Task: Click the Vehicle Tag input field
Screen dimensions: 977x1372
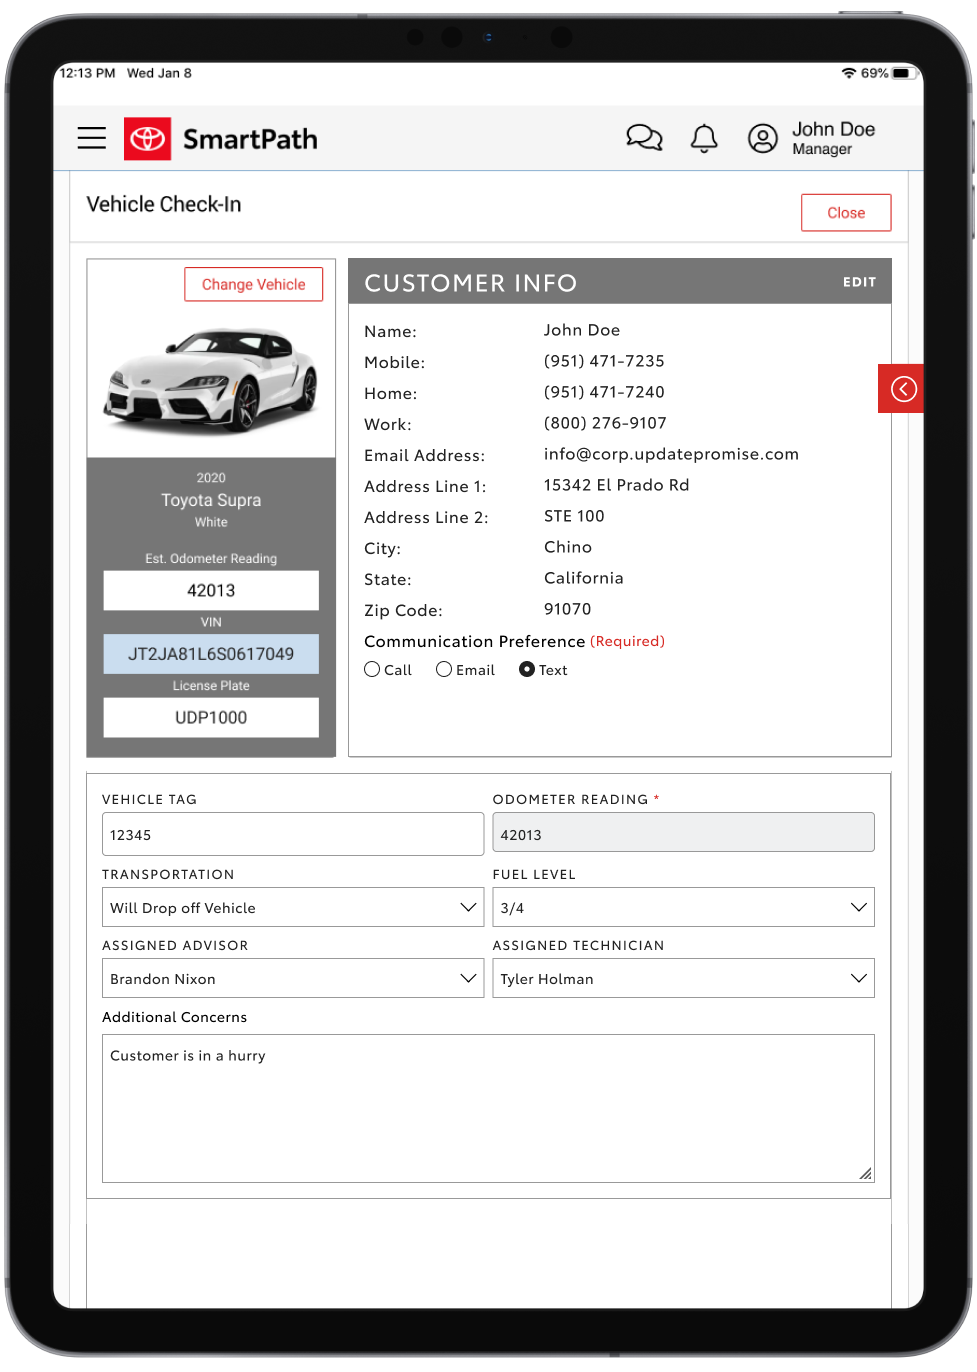Action: [x=292, y=832]
